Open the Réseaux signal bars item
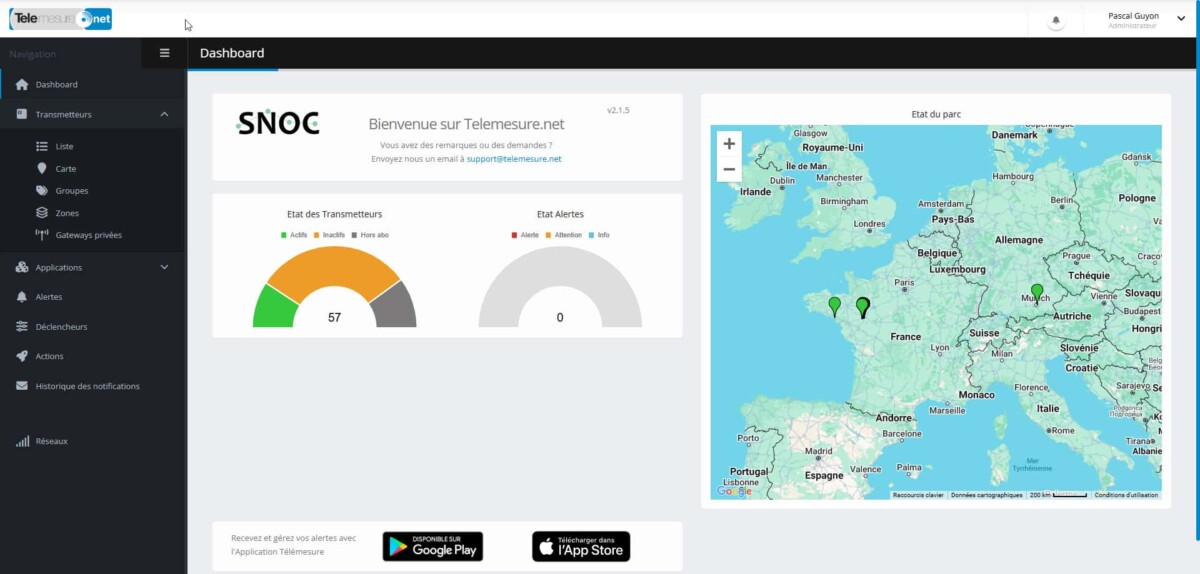The width and height of the screenshot is (1200, 574). pyautogui.click(x=51, y=441)
